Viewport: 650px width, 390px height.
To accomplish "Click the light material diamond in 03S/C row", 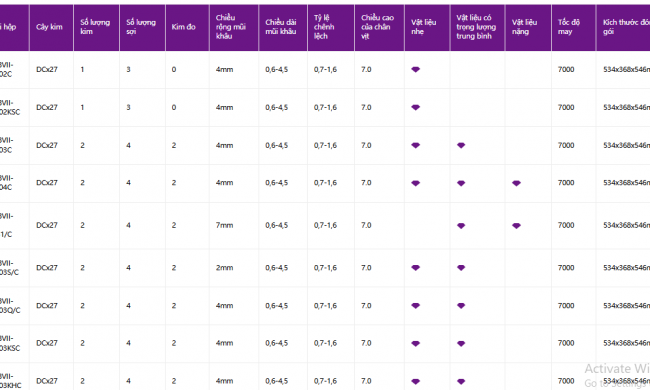I will (x=415, y=268).
